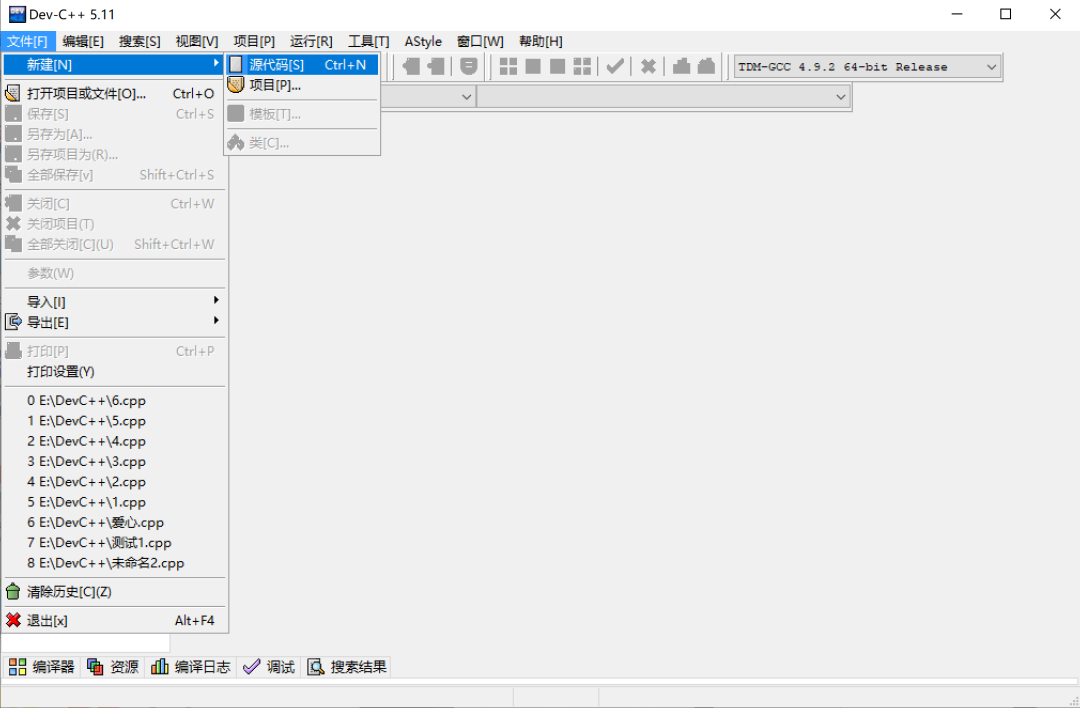Open the AStyle menu
Viewport: 1080px width, 708px height.
click(x=423, y=41)
